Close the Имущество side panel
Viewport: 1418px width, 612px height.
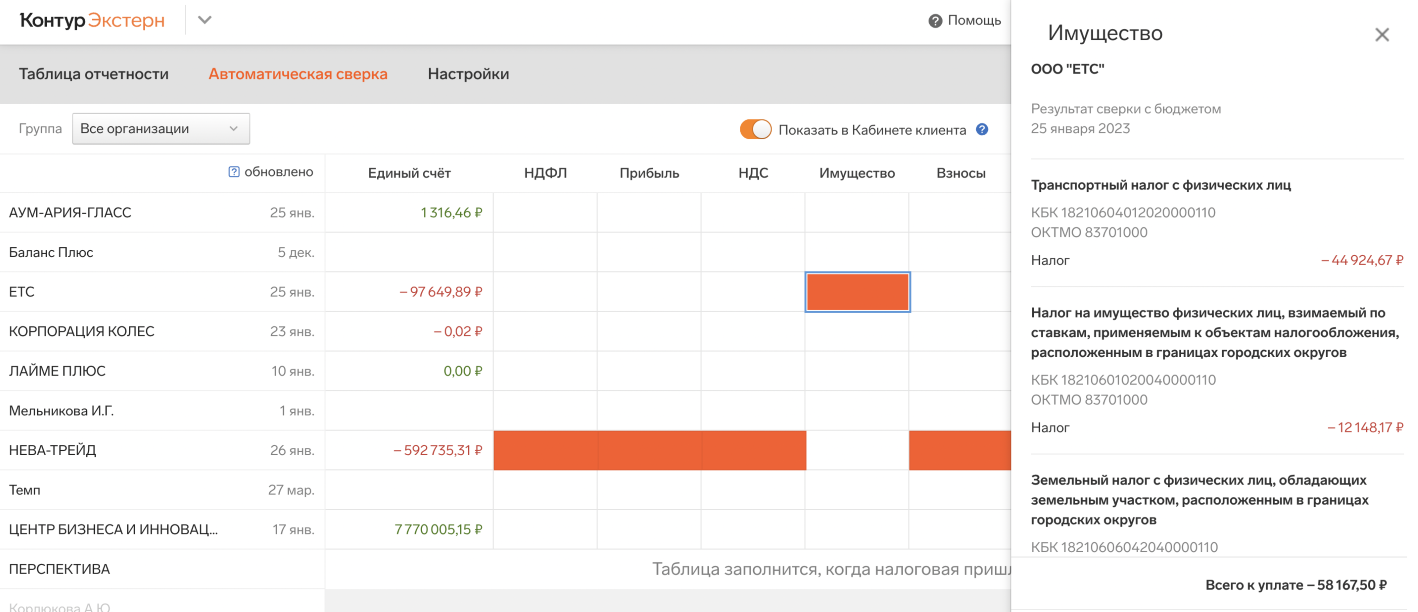(1382, 35)
